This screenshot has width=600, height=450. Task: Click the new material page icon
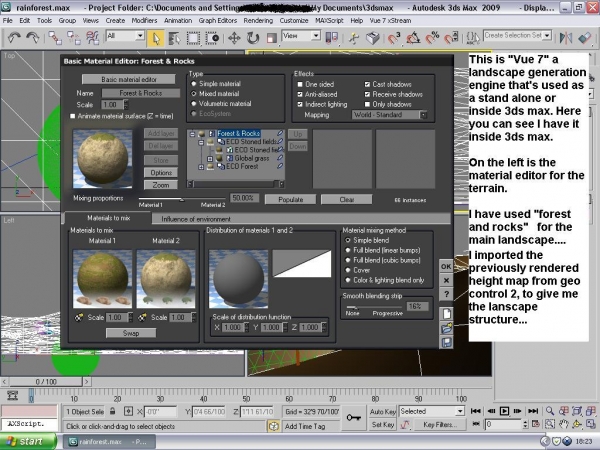pyautogui.click(x=446, y=314)
